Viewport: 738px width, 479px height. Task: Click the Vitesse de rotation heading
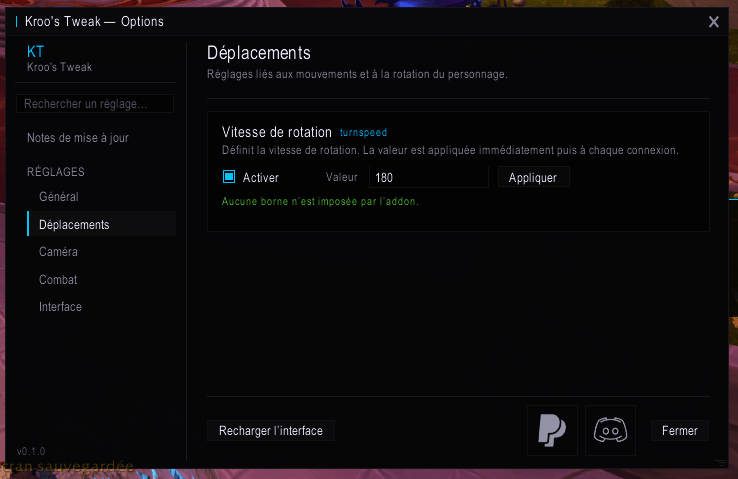point(277,132)
